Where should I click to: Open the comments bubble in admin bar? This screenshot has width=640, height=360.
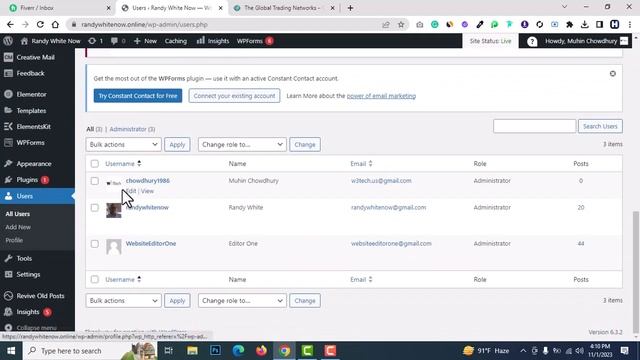(x=118, y=41)
